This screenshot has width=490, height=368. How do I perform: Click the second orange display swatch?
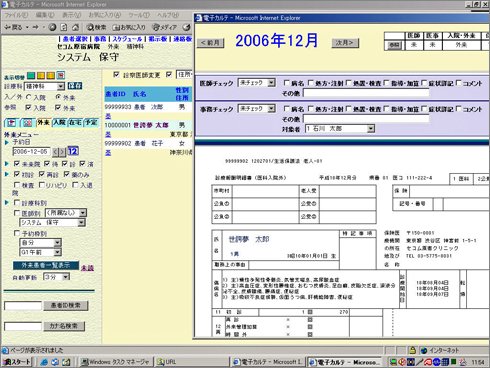tap(50, 75)
